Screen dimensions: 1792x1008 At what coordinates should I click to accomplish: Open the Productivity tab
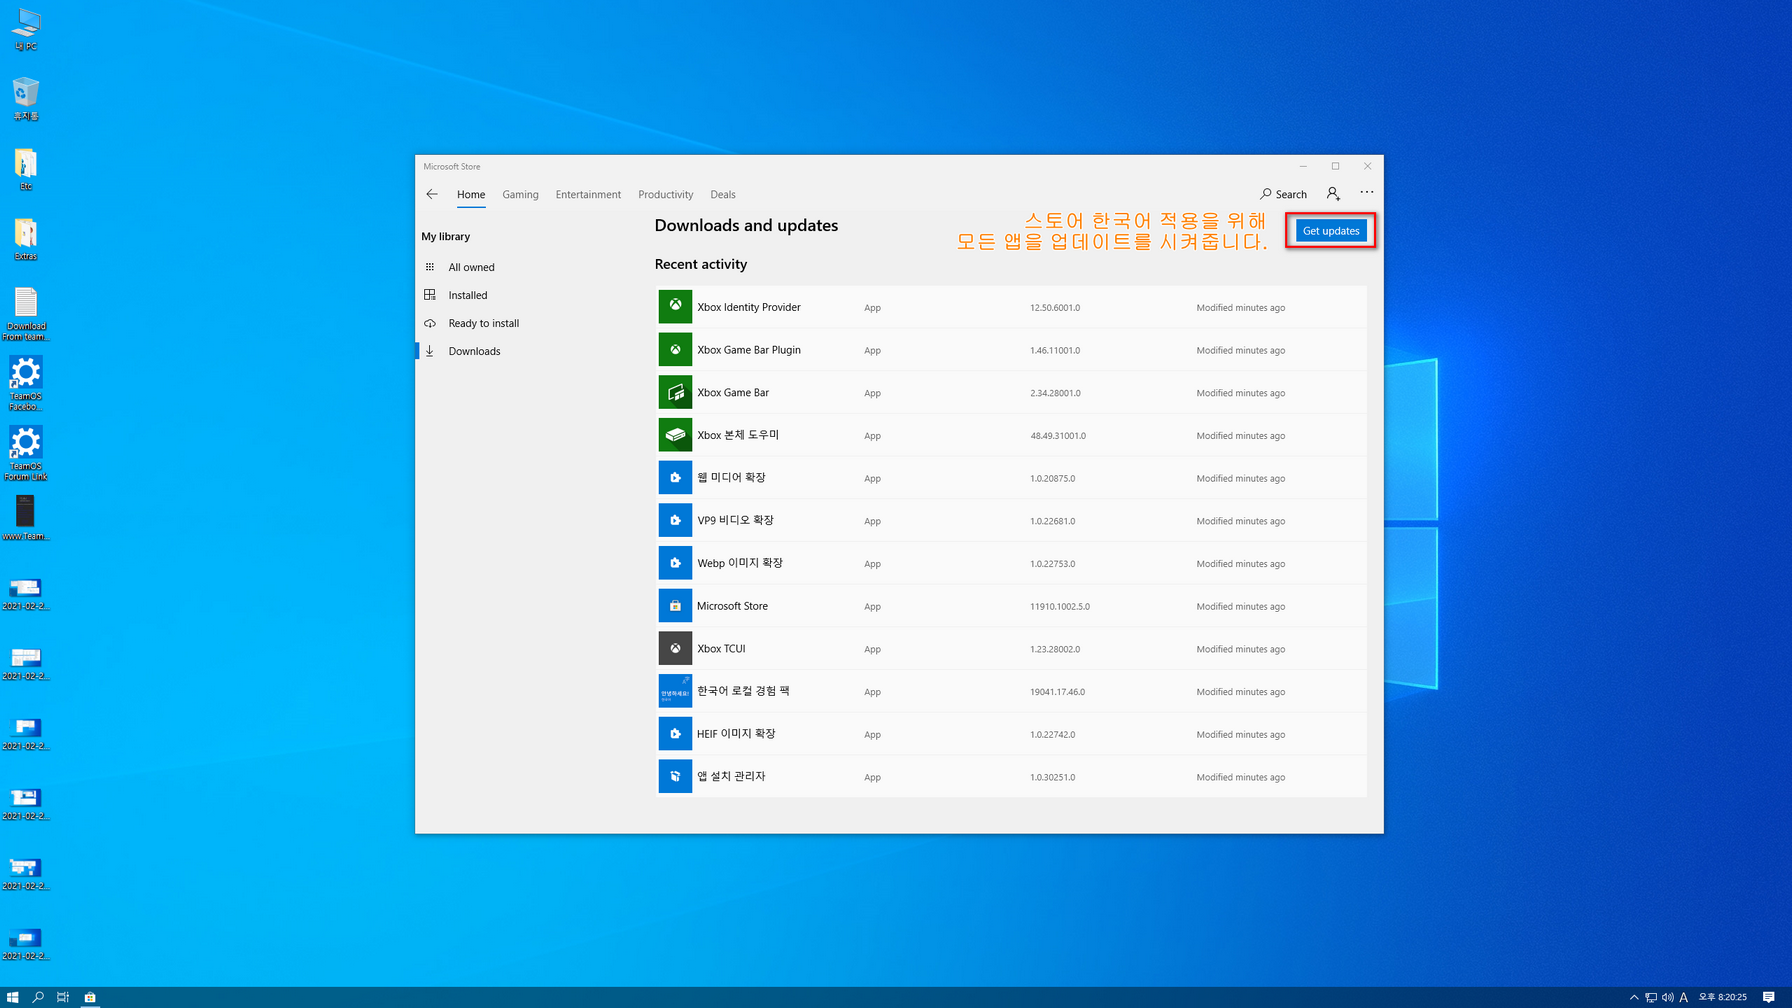tap(665, 194)
